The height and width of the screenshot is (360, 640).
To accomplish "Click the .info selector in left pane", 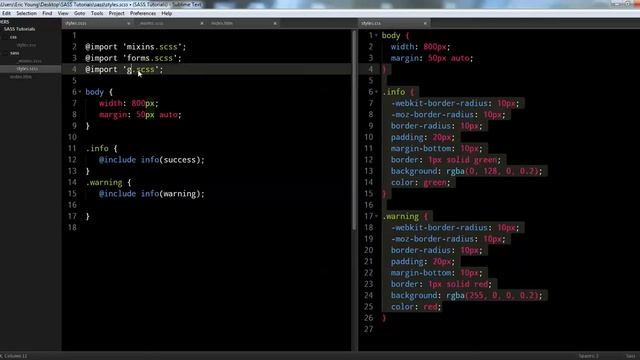I will (97, 149).
